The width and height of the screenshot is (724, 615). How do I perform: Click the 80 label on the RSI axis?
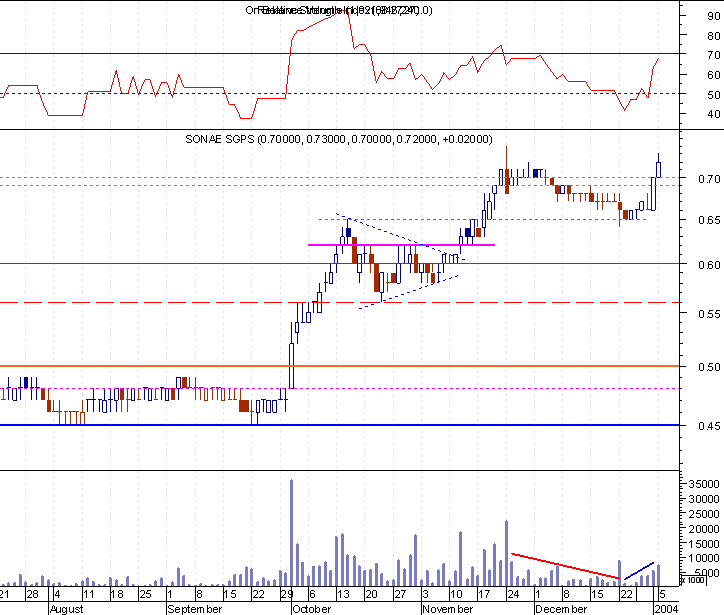point(713,36)
